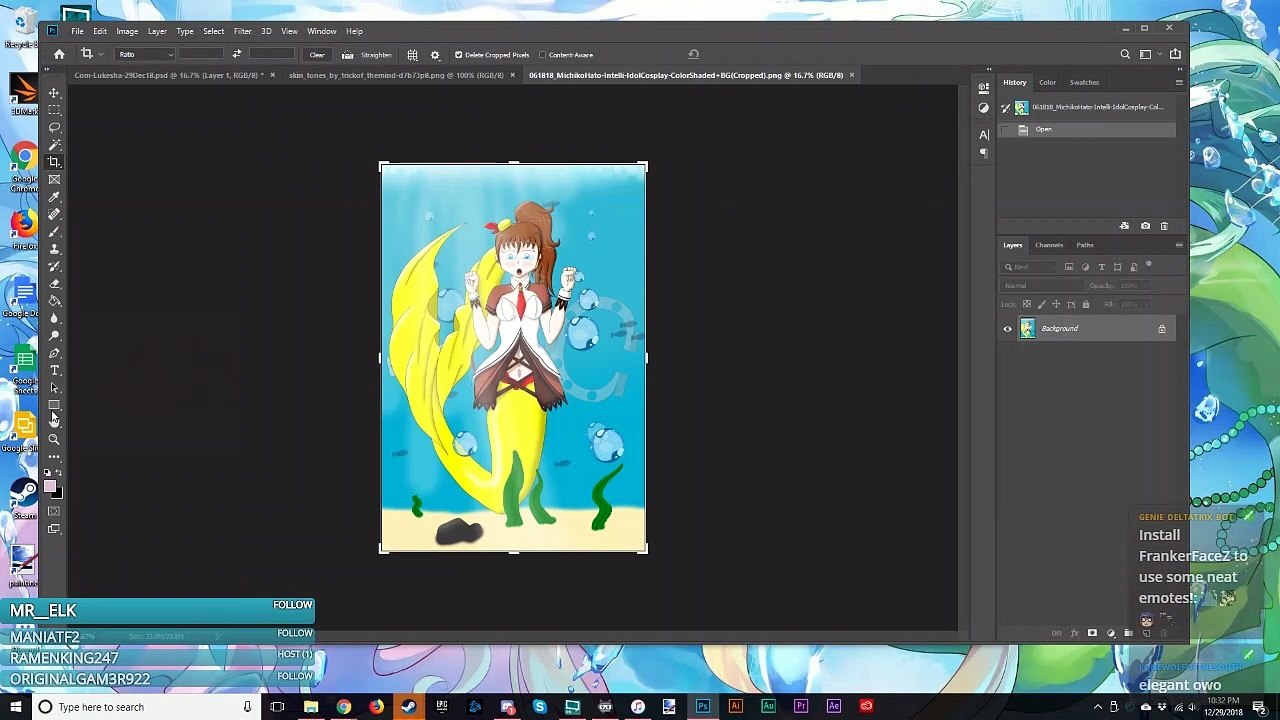
Task: Select the Move tool
Action: click(54, 93)
